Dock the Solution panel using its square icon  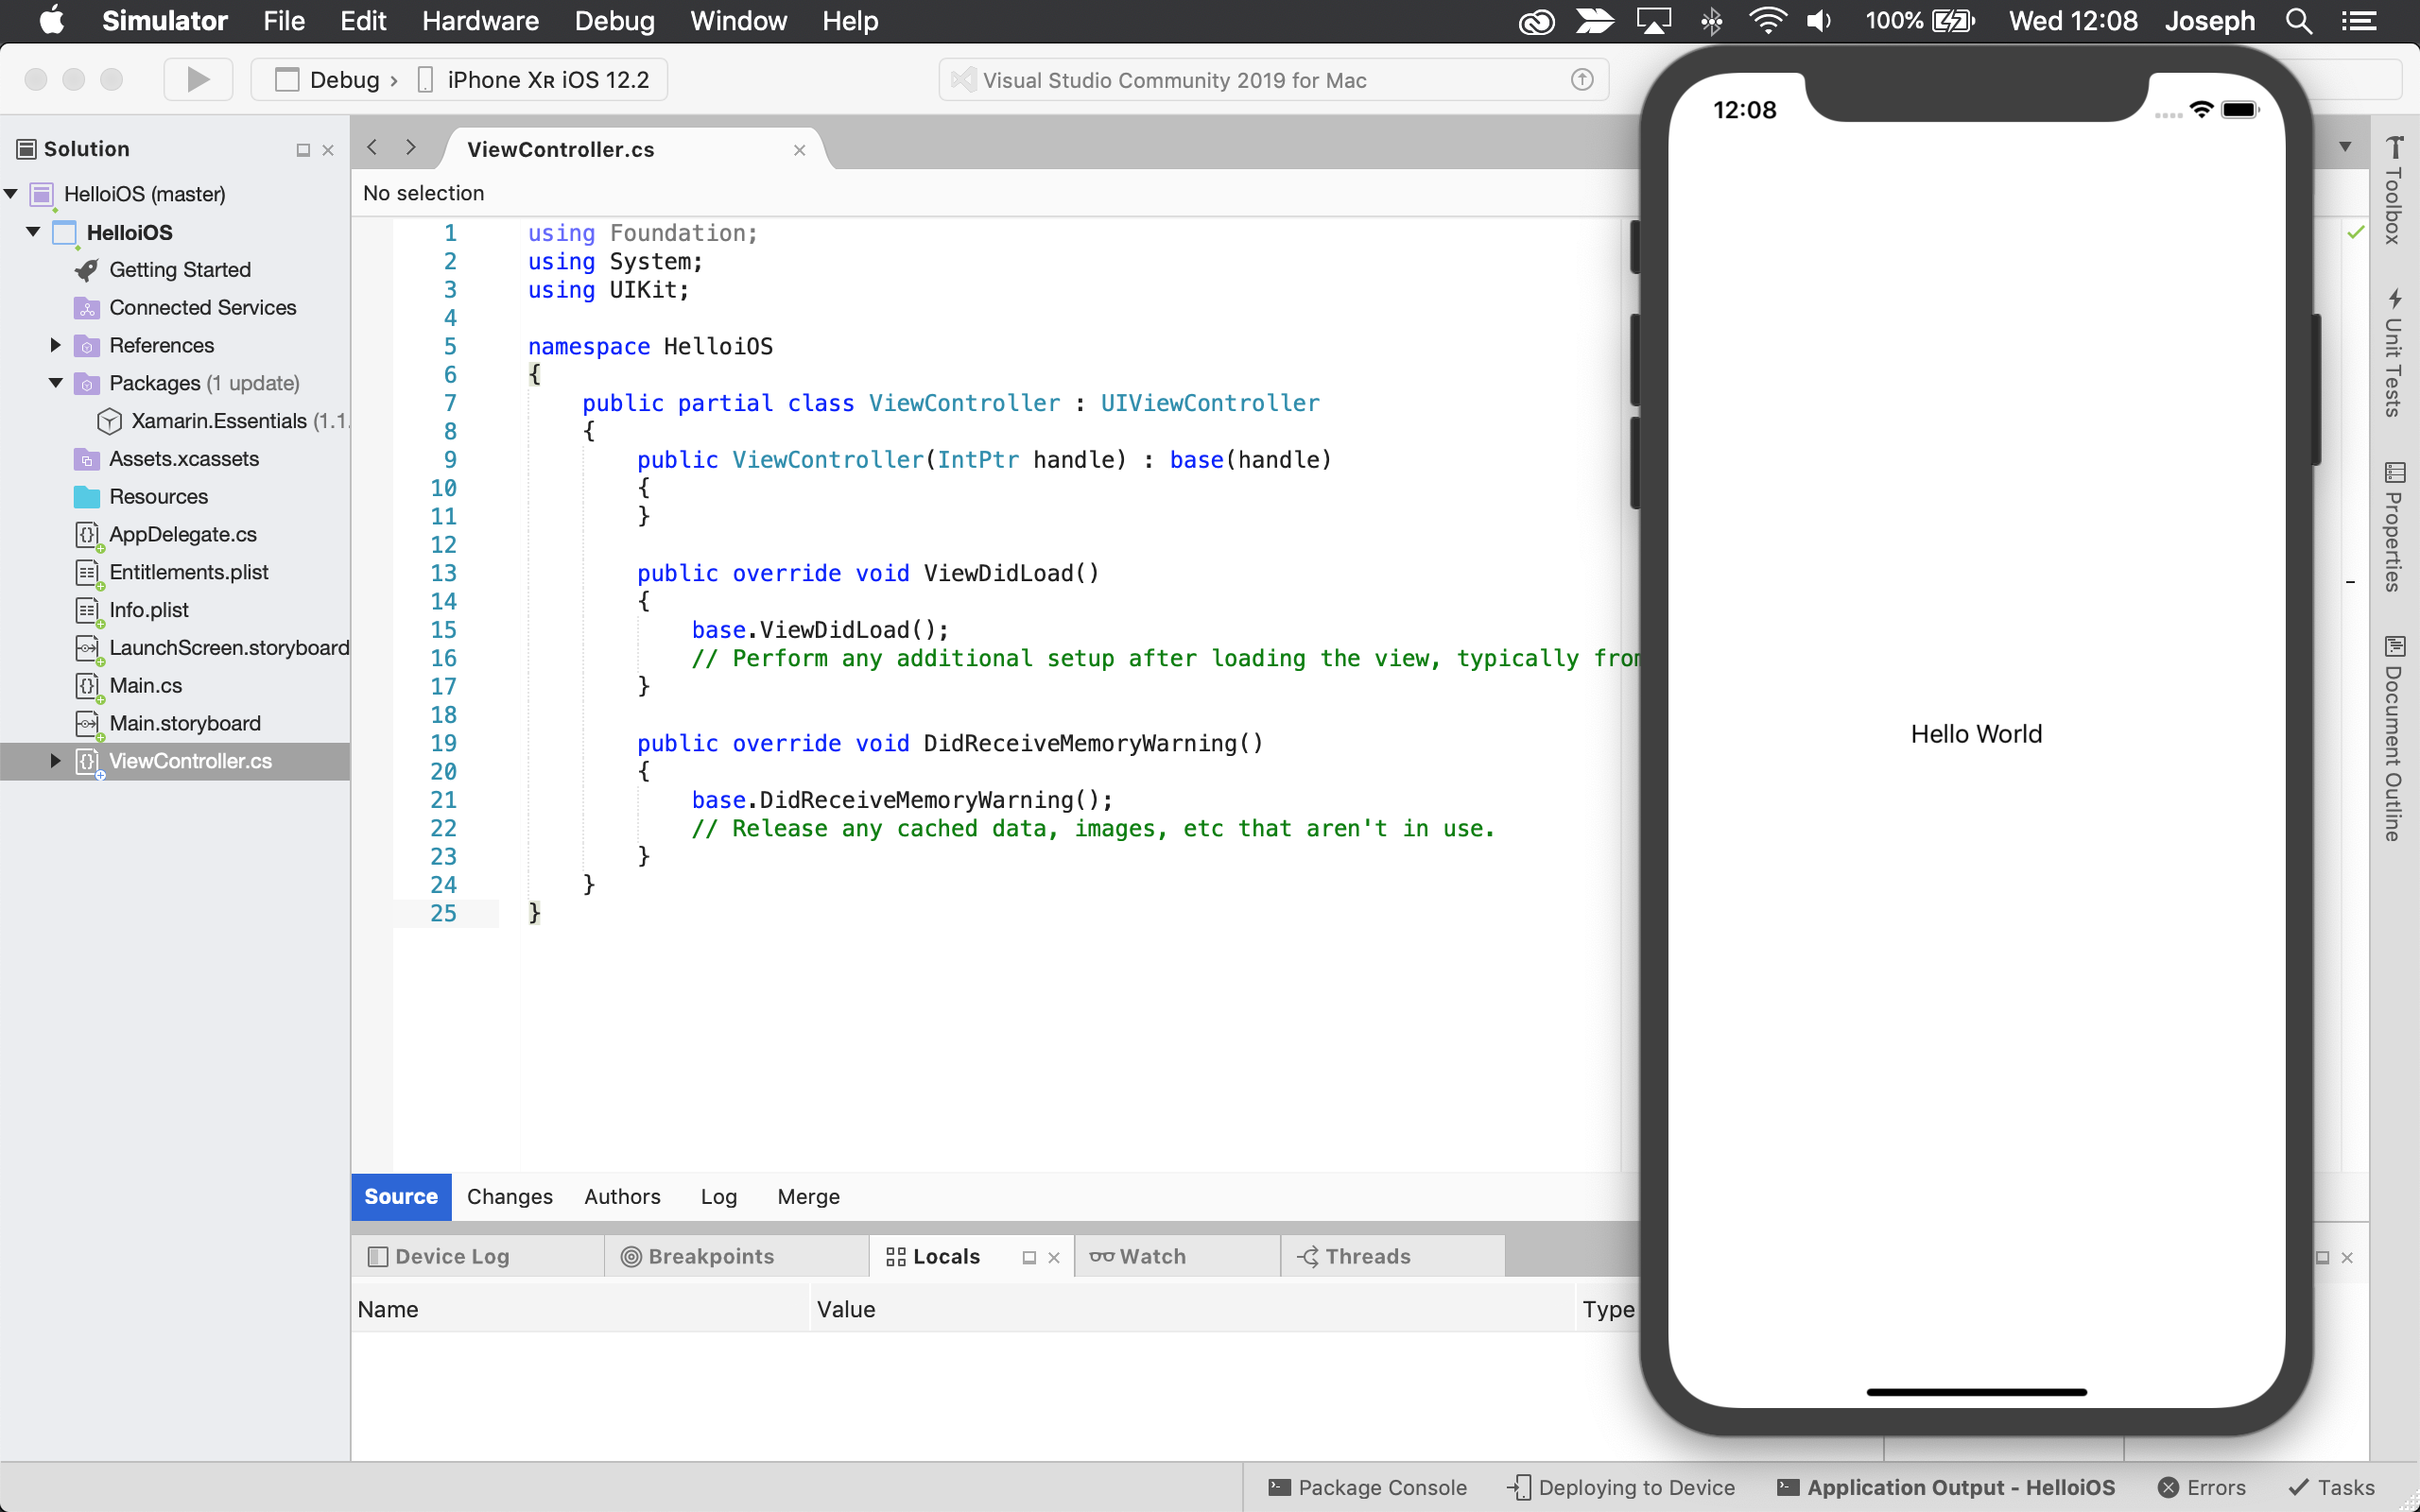(x=303, y=150)
